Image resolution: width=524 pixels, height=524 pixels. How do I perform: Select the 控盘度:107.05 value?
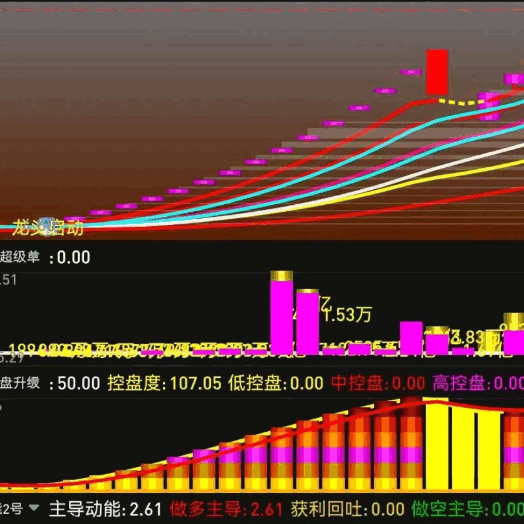click(x=164, y=383)
